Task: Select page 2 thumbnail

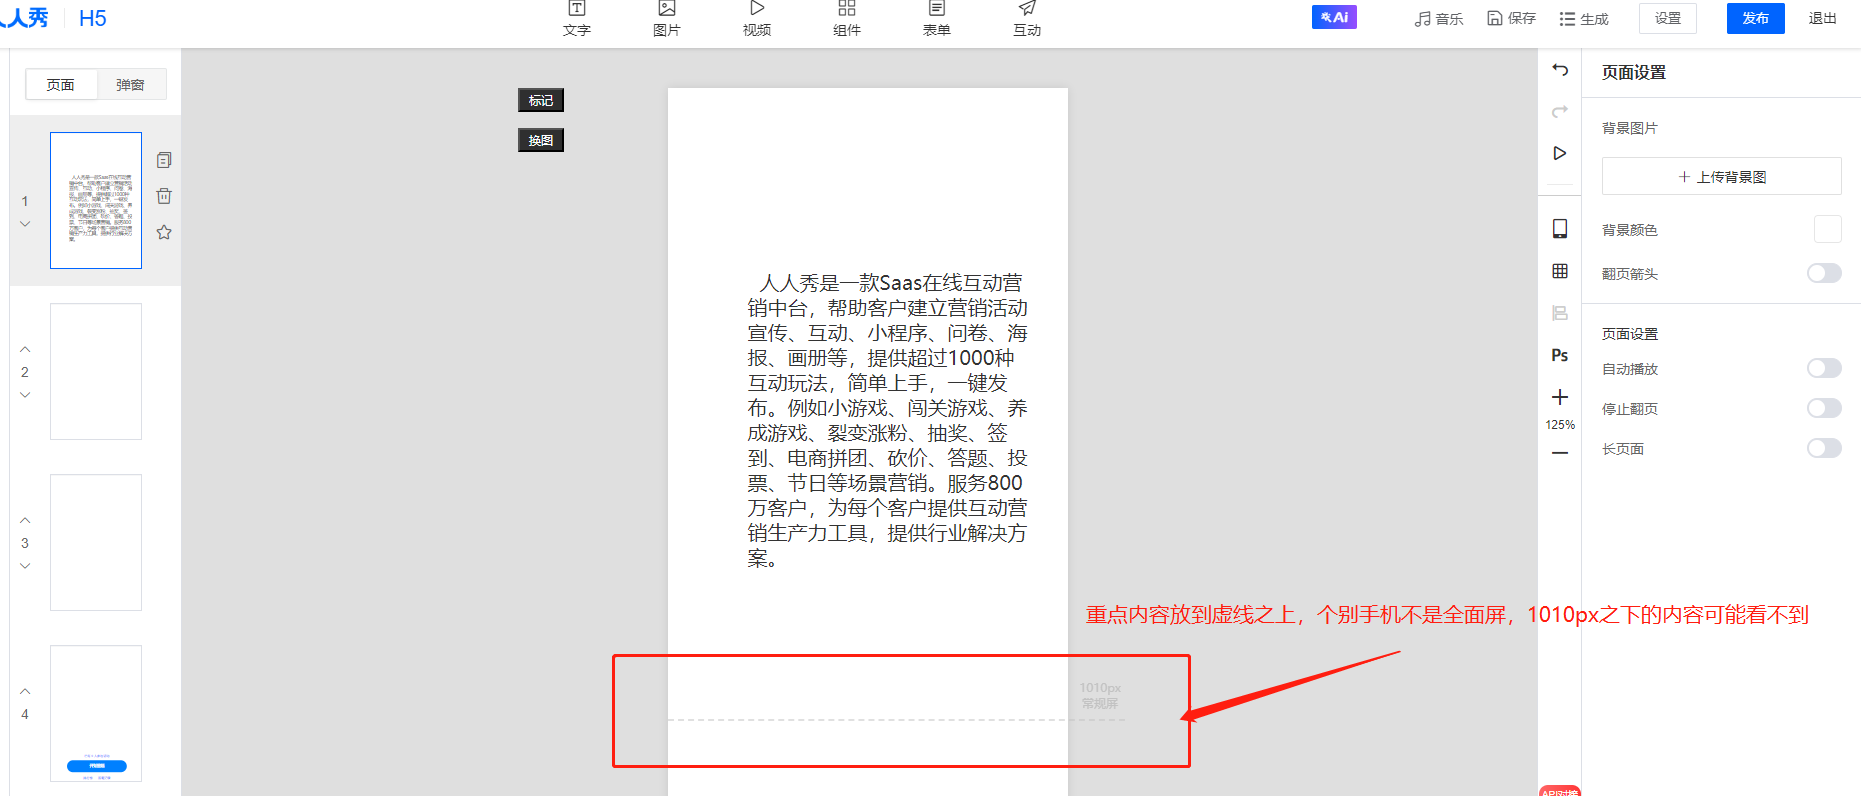Action: 96,371
